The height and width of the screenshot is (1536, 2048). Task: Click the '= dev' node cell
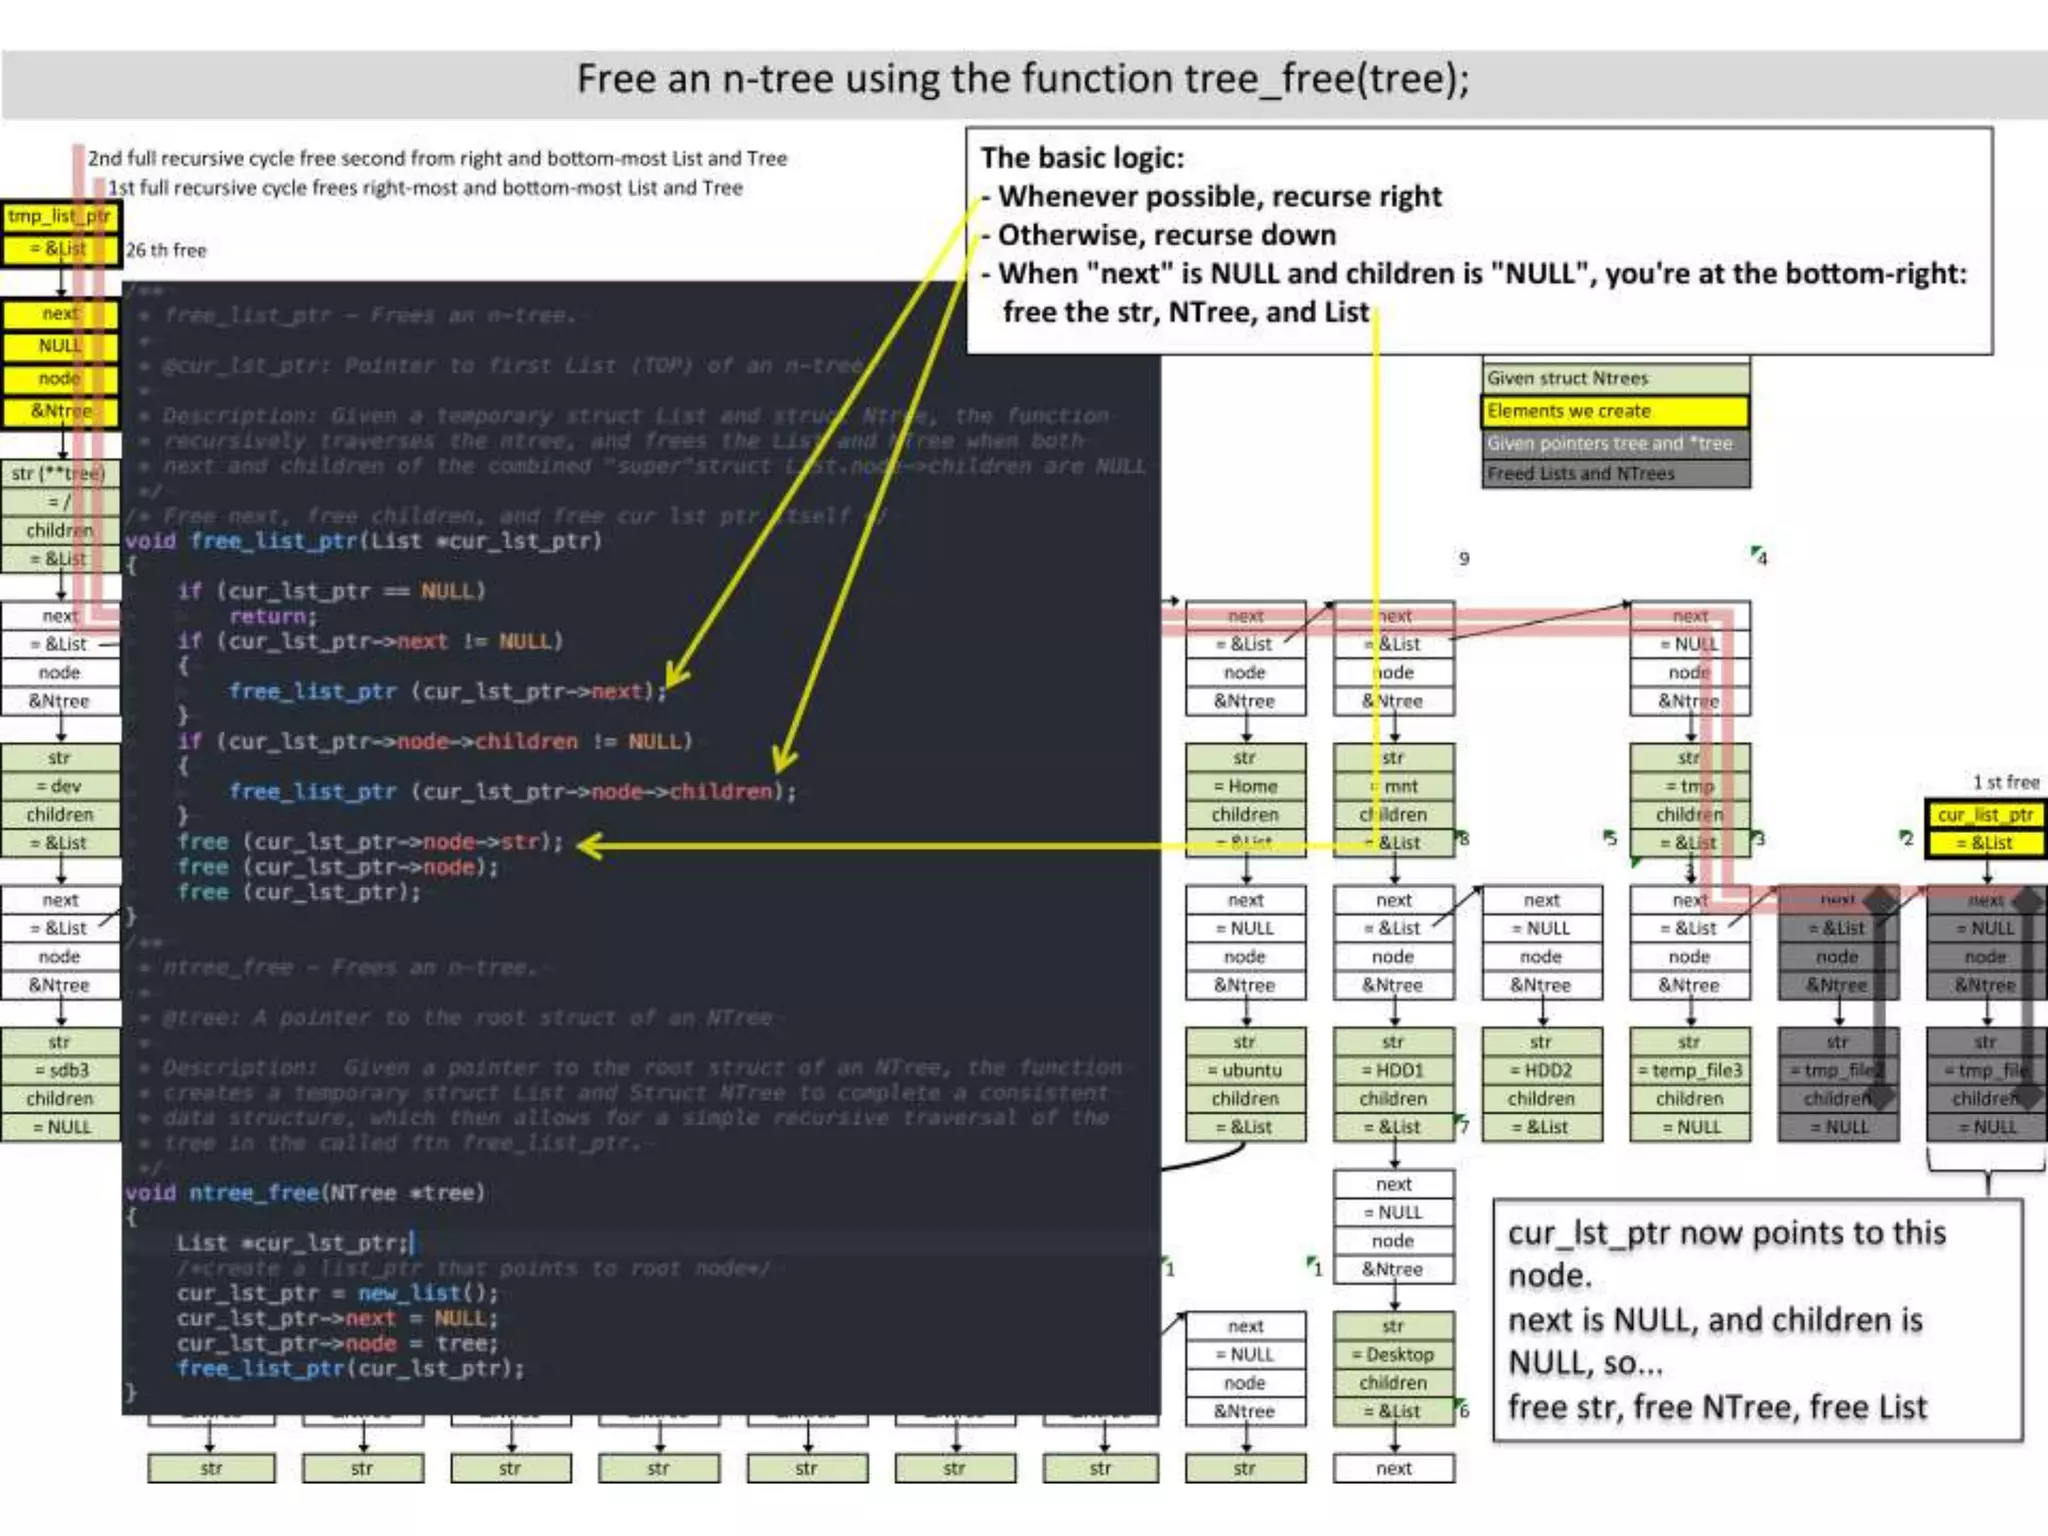pos(60,786)
